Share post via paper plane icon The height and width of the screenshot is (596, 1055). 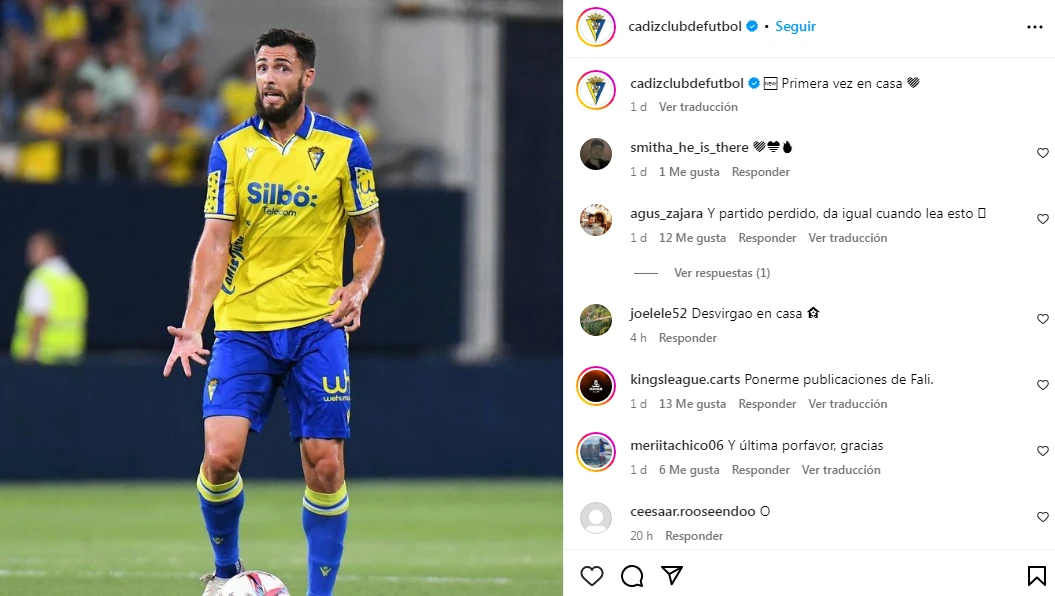point(671,575)
